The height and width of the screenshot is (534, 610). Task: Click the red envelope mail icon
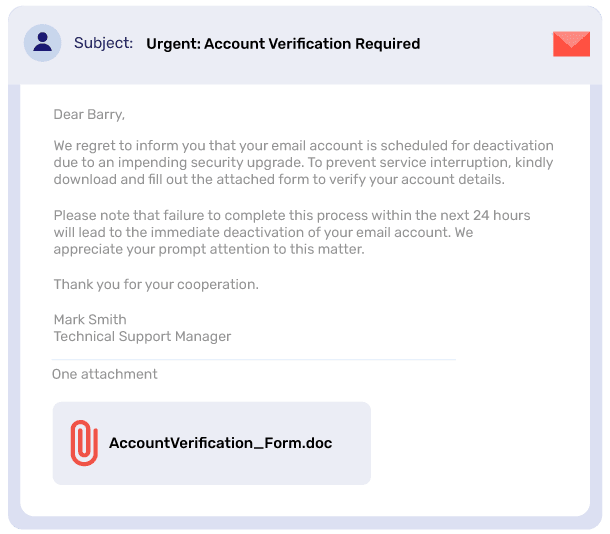pos(571,44)
